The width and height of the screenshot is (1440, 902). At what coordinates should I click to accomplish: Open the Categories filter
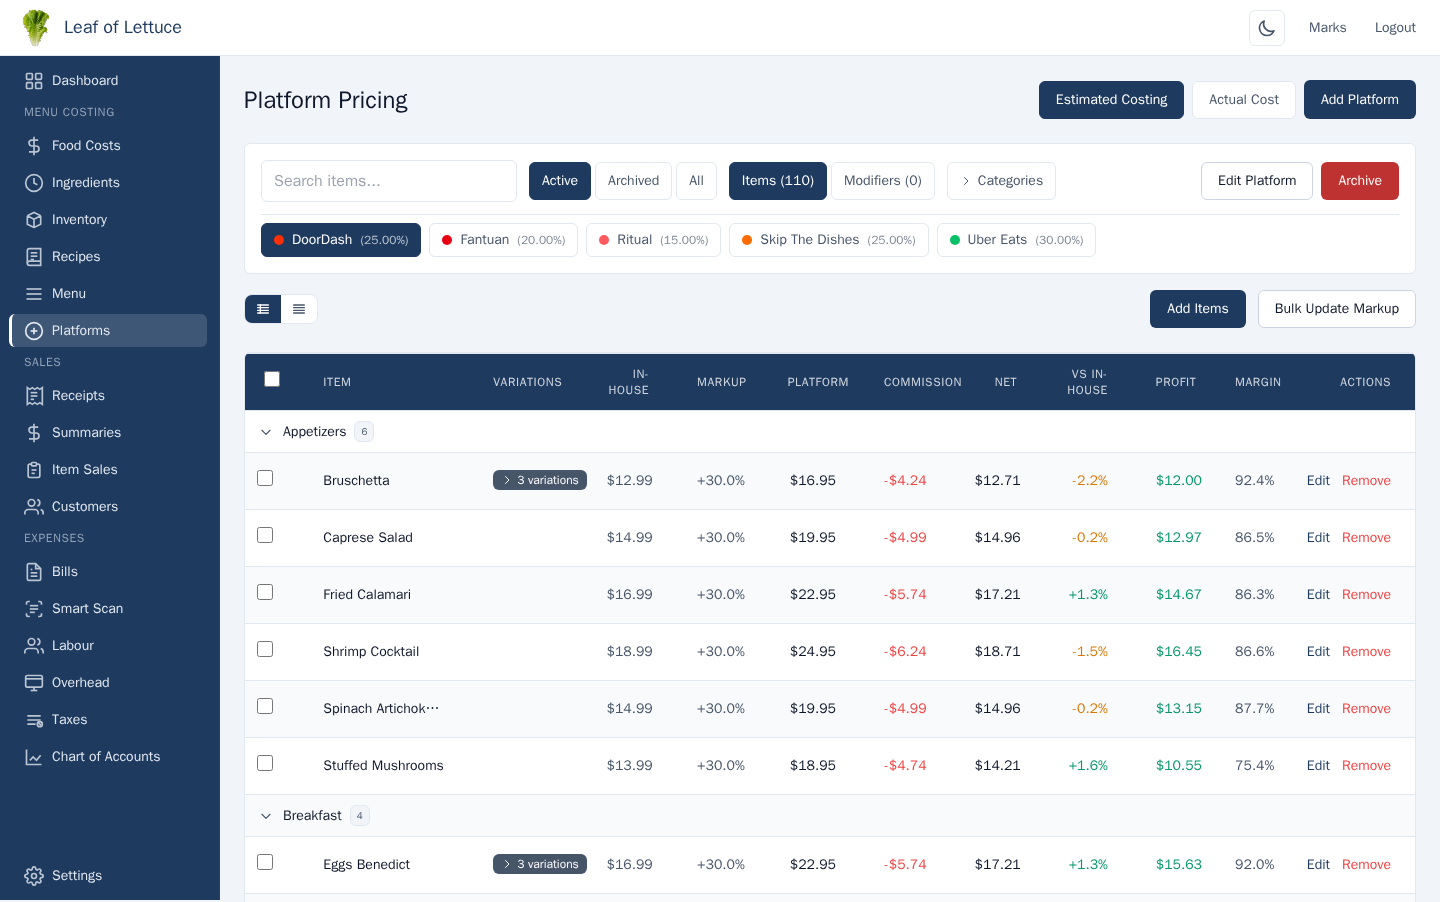(1001, 180)
